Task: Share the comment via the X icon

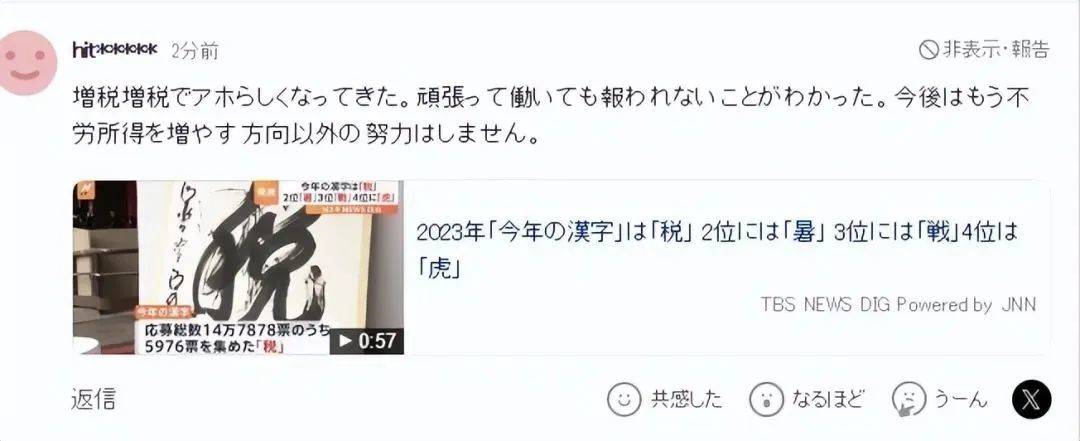Action: [x=1031, y=400]
